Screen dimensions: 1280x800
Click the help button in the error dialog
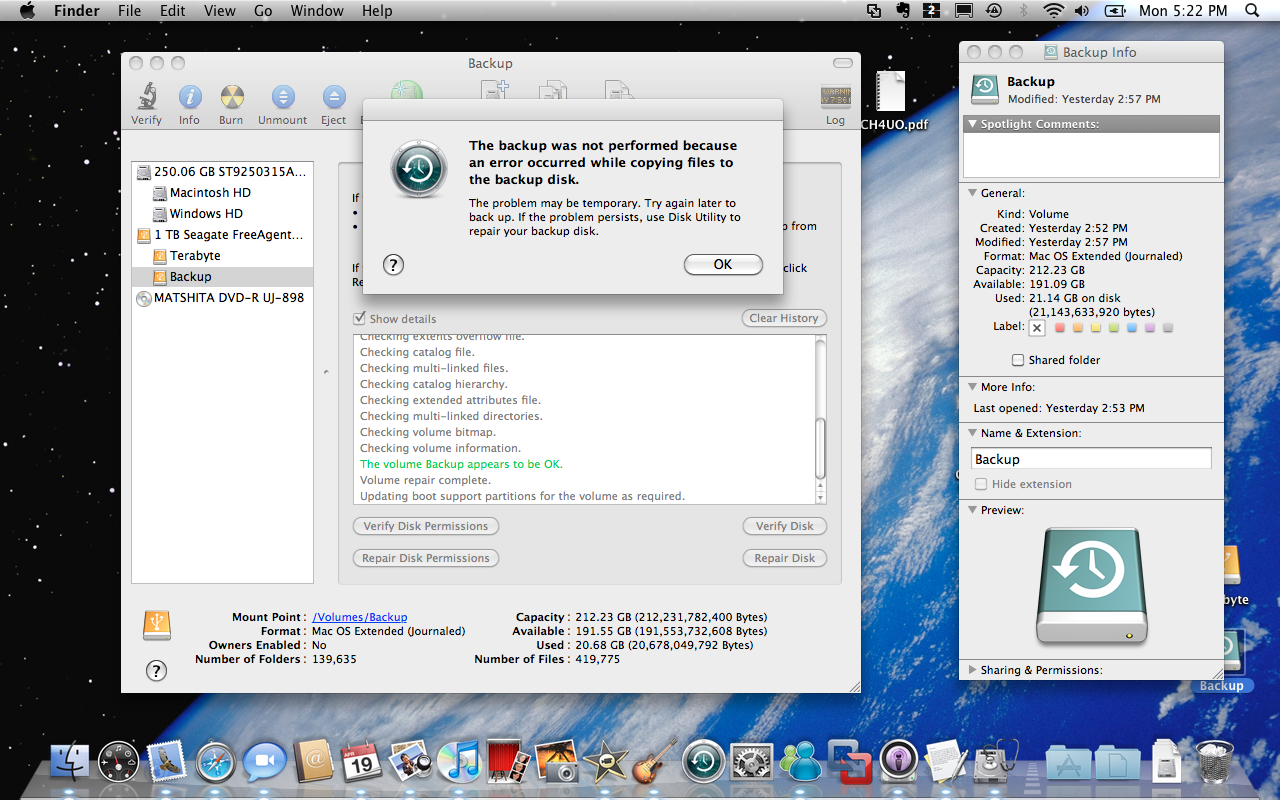(x=394, y=265)
